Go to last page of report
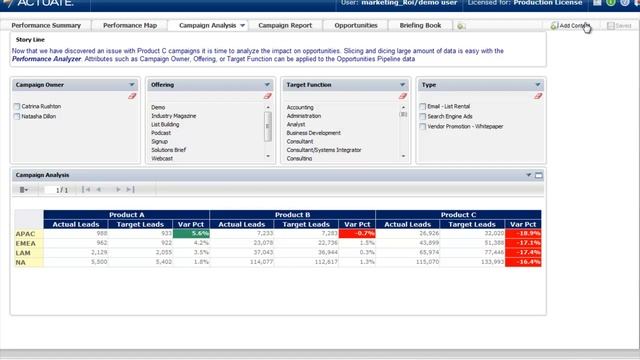Screen dimensions: 640x360 tap(130, 189)
